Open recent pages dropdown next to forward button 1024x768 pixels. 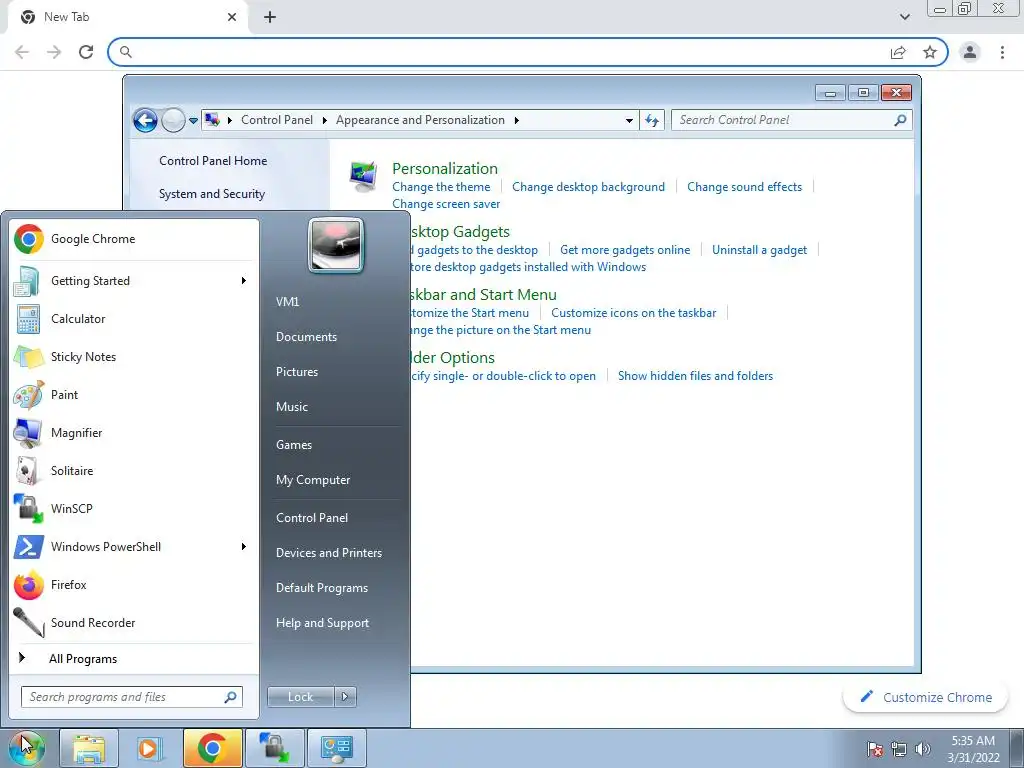point(193,121)
